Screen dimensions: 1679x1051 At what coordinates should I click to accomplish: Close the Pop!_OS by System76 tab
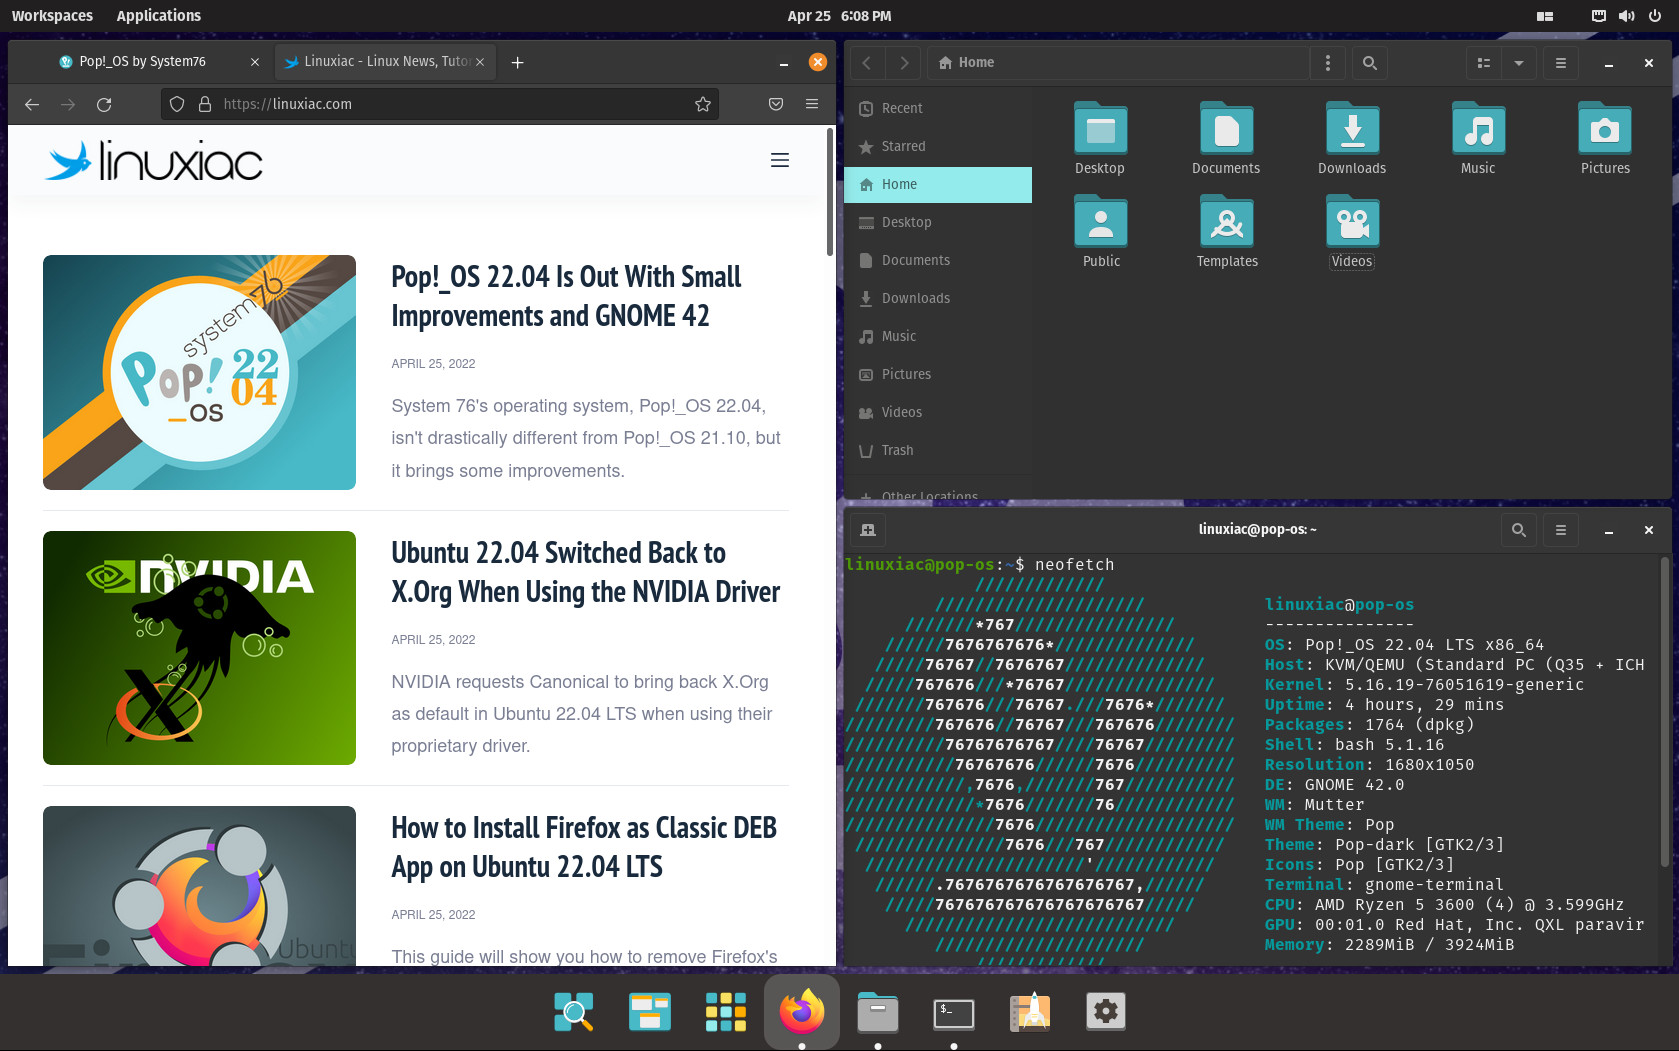[255, 62]
